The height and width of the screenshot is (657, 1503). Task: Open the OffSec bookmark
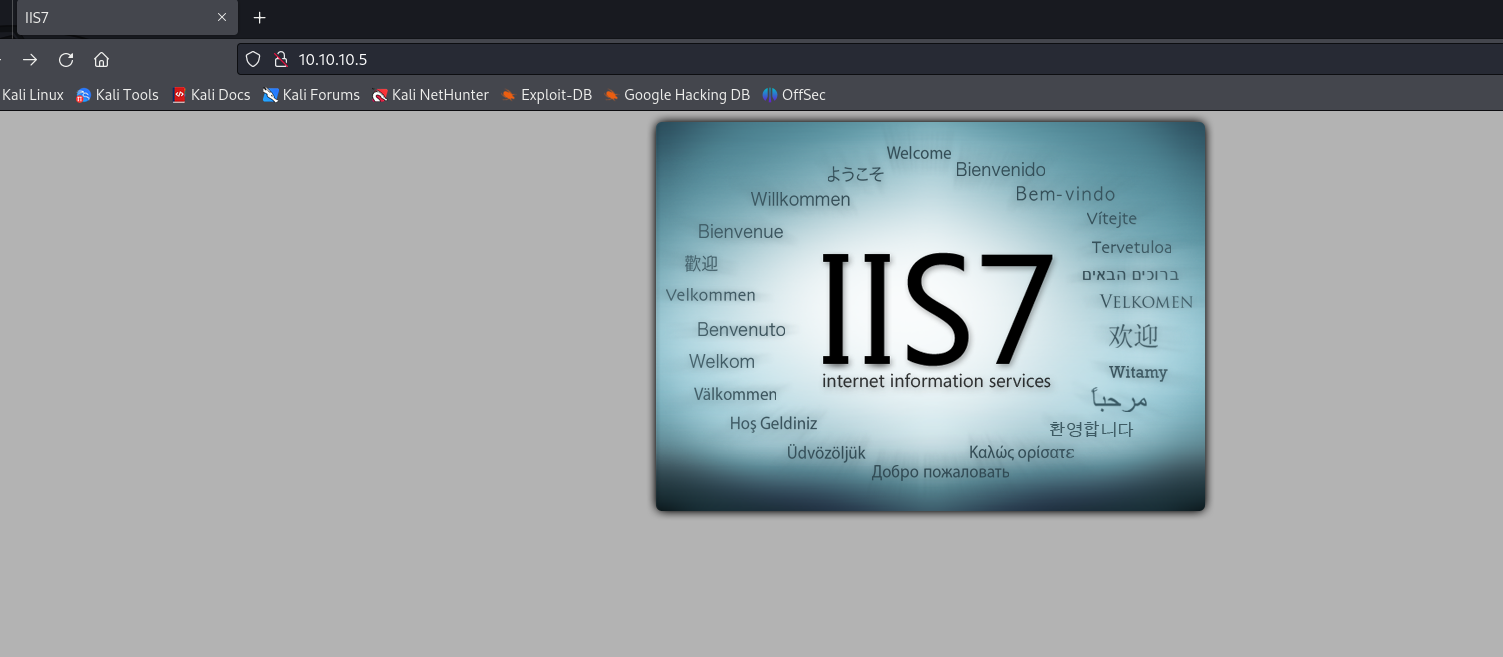coord(794,95)
